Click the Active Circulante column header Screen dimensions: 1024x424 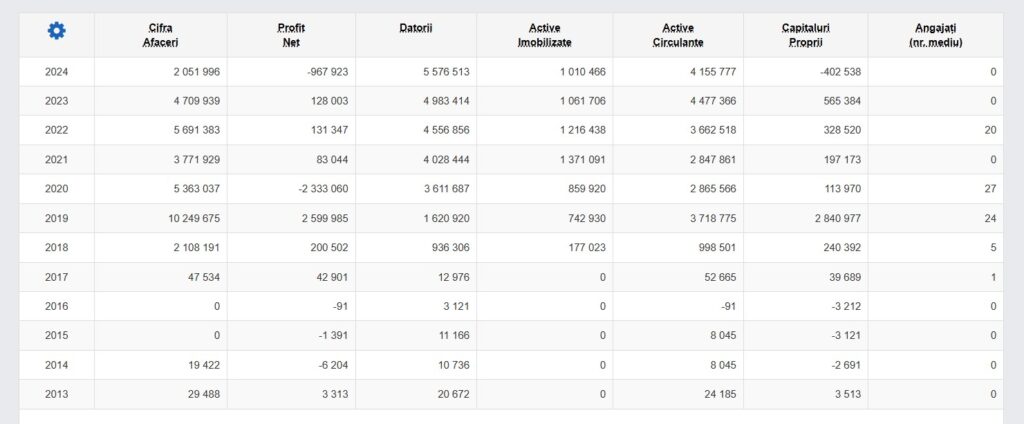pos(677,35)
